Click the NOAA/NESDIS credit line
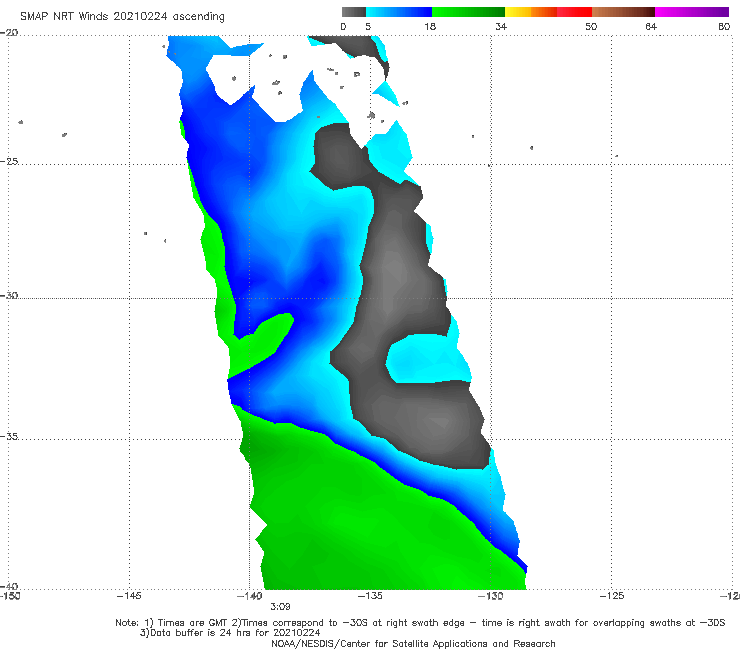This screenshot has width=740, height=650. pos(413,643)
